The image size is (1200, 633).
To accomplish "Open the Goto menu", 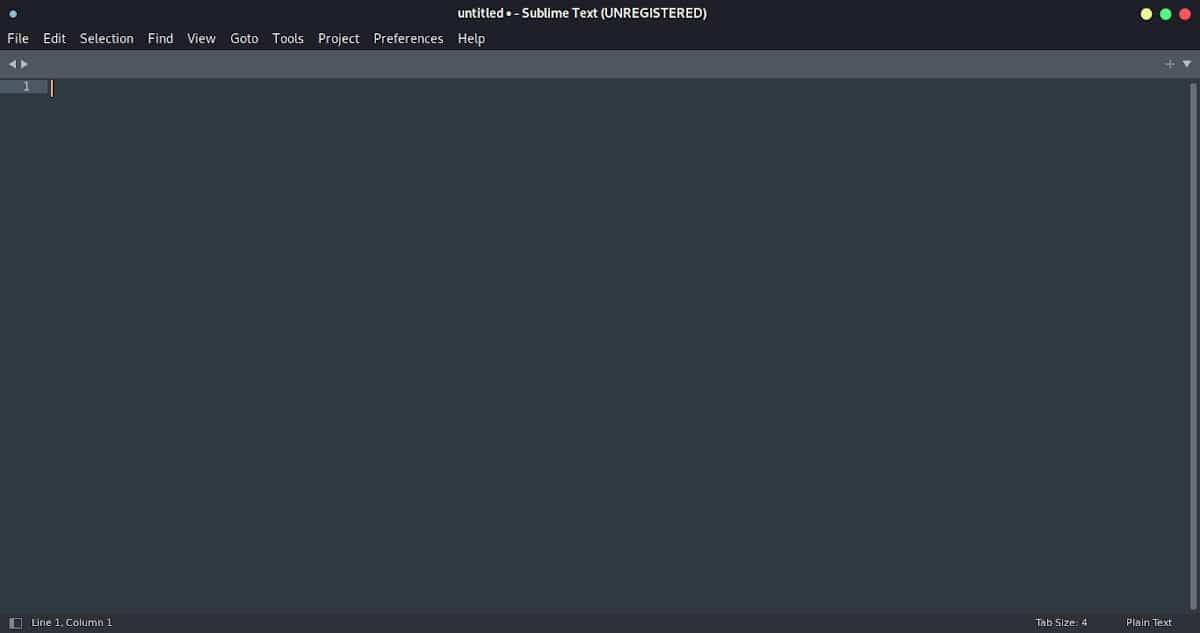I will [x=244, y=38].
